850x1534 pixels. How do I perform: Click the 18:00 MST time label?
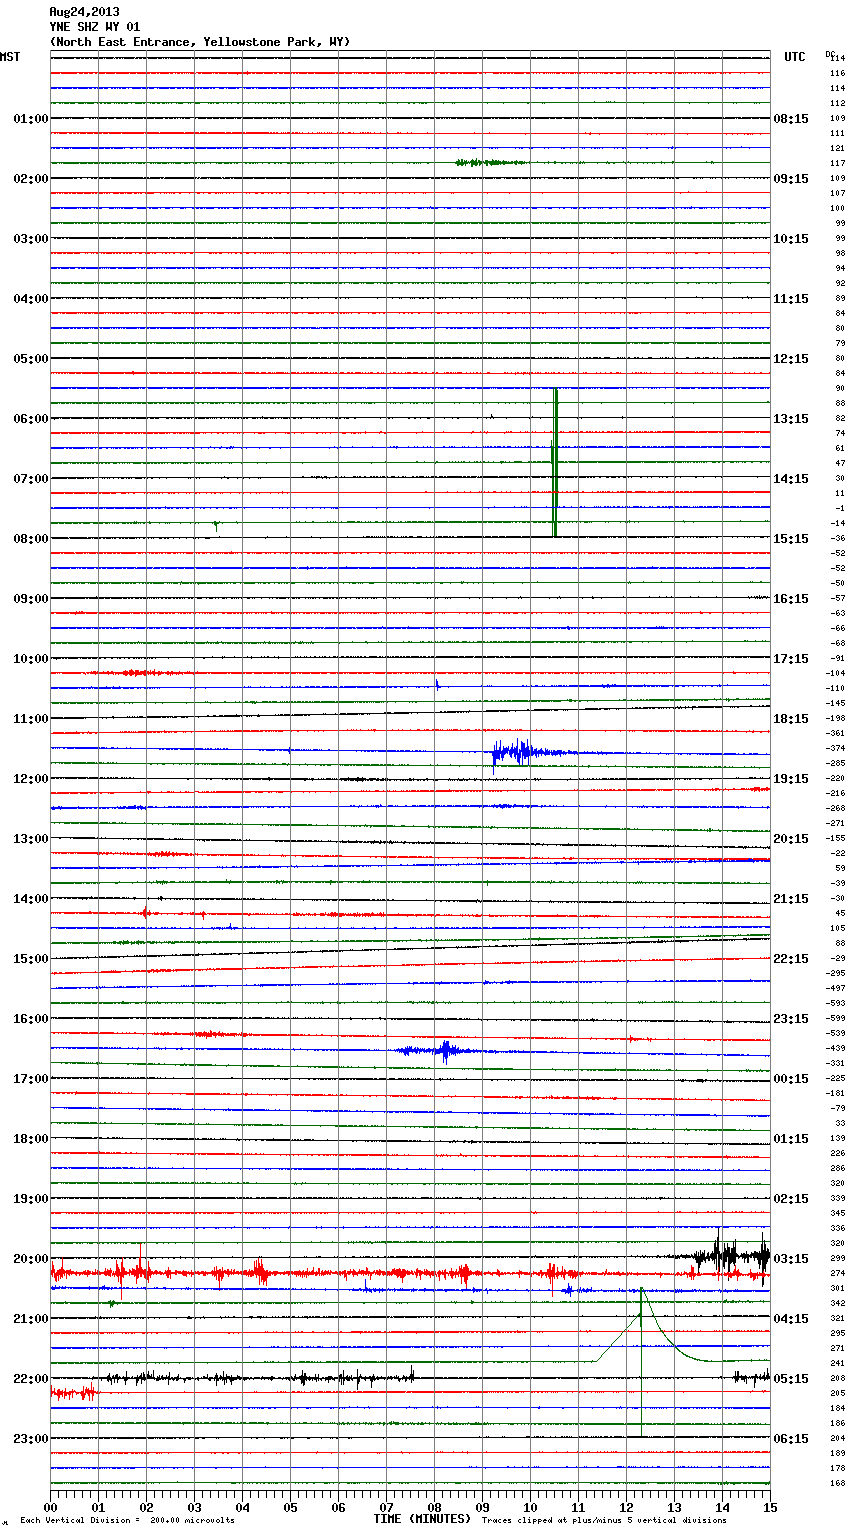point(31,1139)
